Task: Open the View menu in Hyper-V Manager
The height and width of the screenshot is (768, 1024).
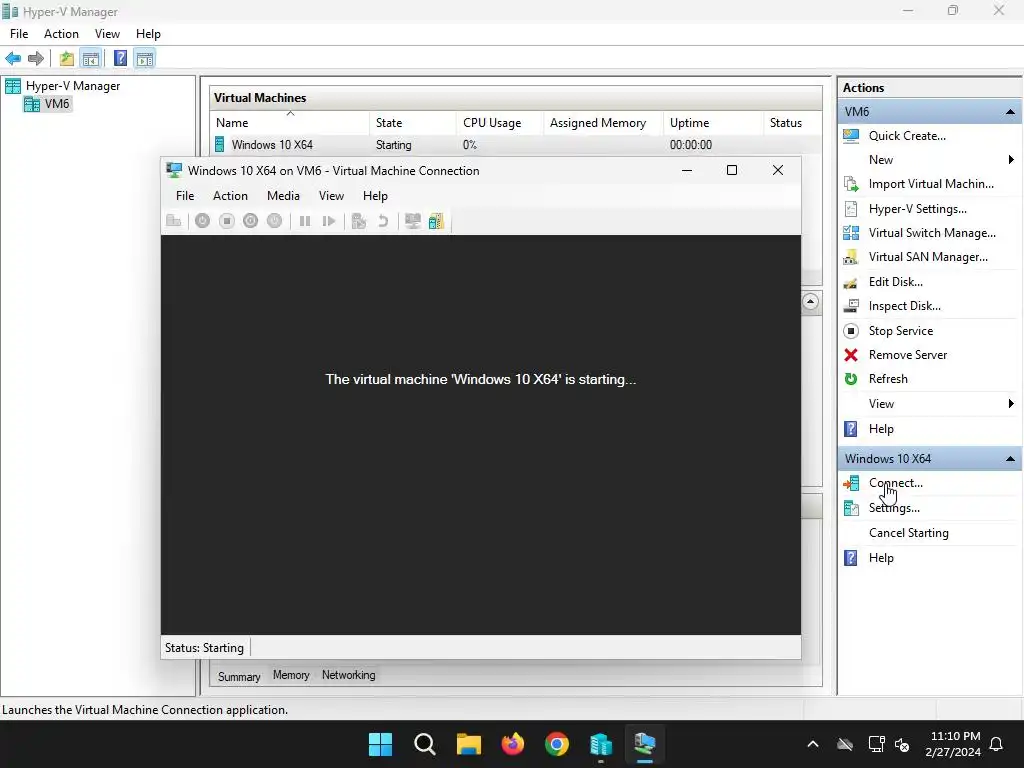Action: tap(107, 34)
